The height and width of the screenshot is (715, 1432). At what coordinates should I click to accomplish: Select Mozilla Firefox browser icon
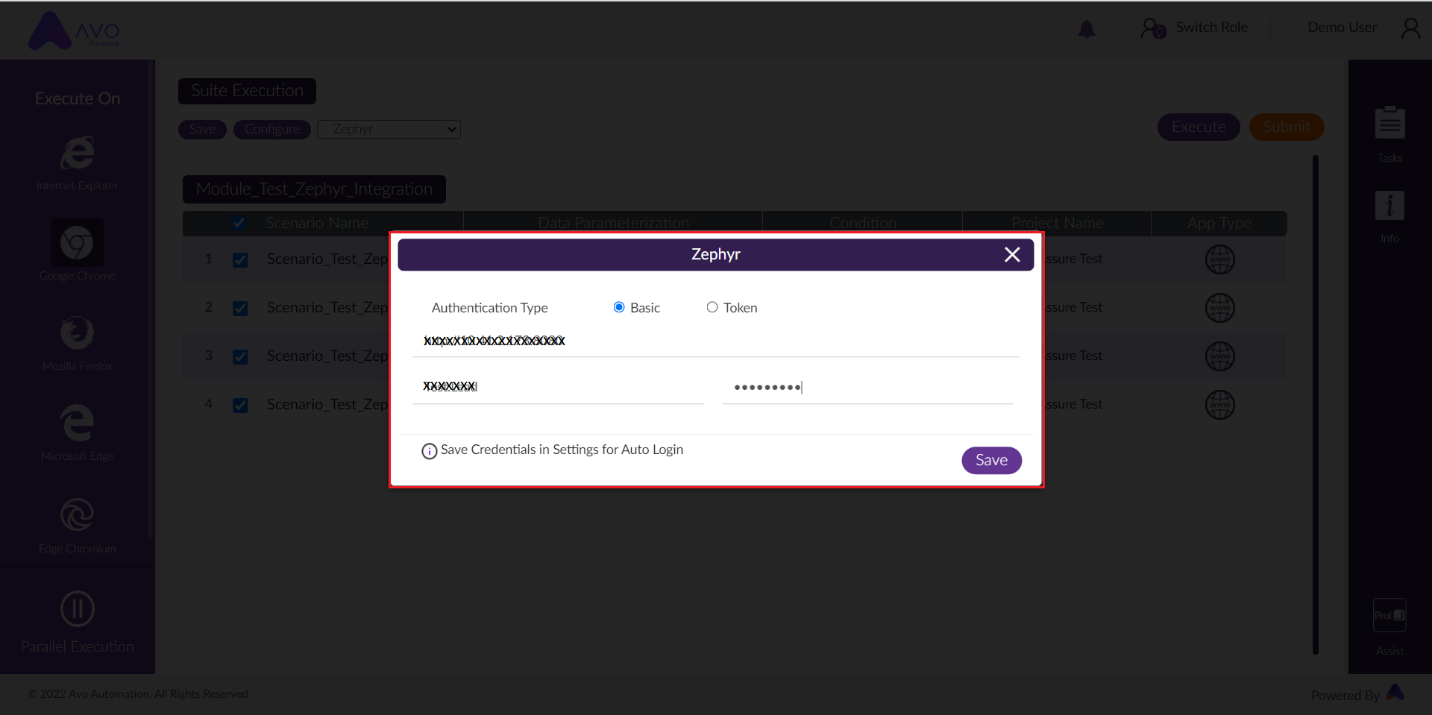pos(77,333)
